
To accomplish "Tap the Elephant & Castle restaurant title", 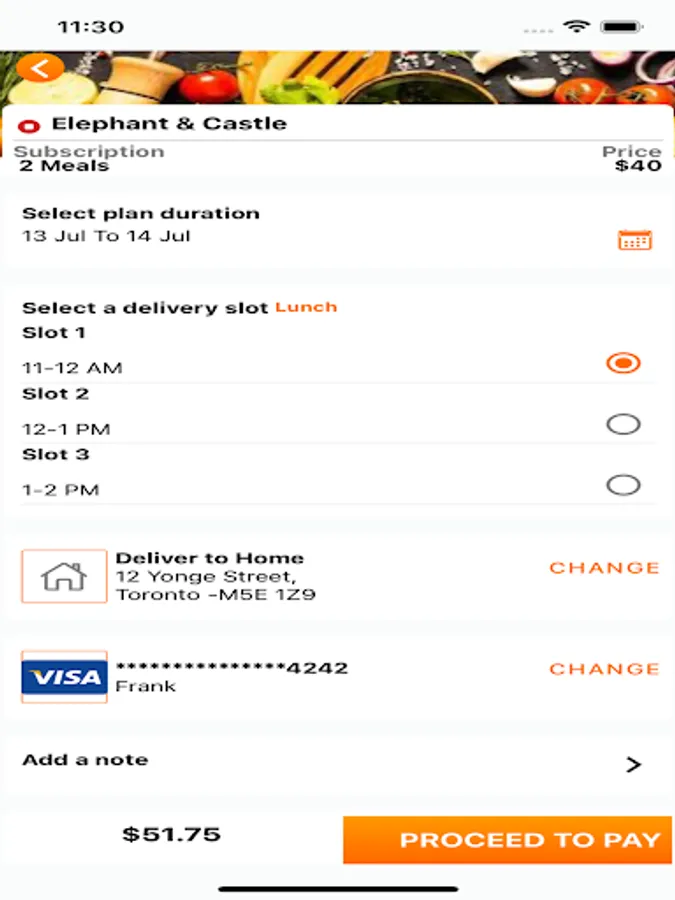I will coord(169,124).
